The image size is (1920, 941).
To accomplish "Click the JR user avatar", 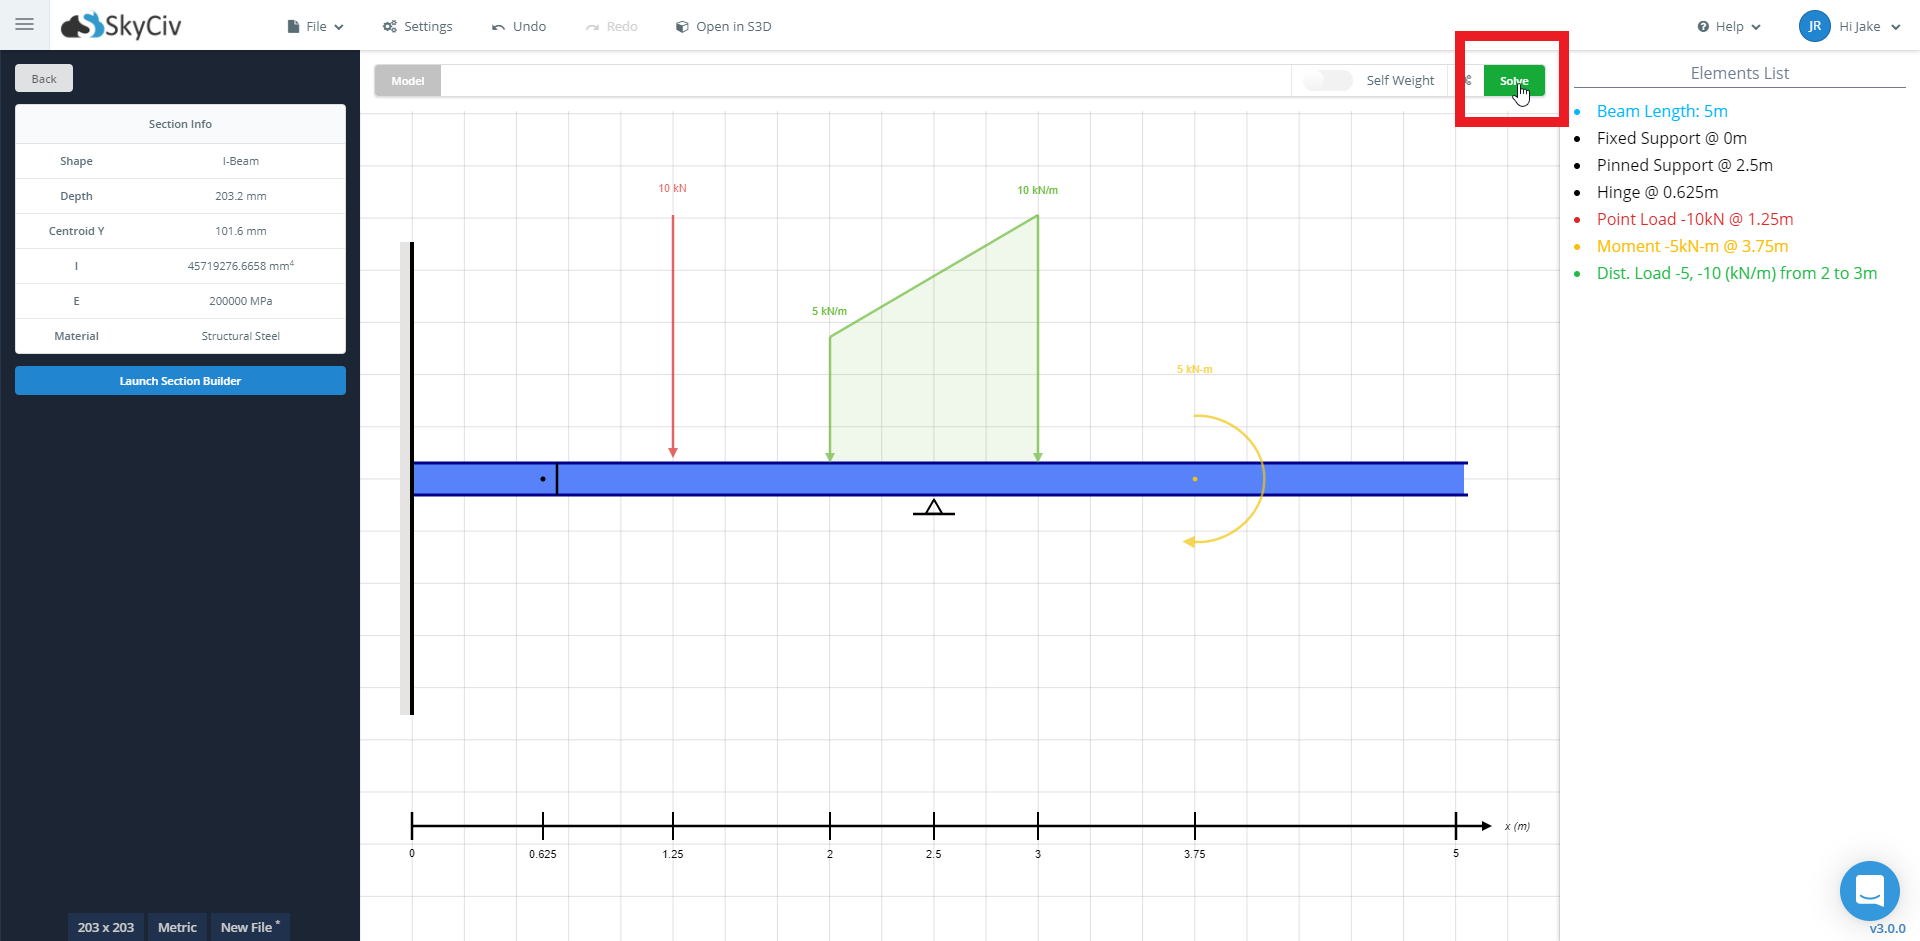I will click(1814, 26).
